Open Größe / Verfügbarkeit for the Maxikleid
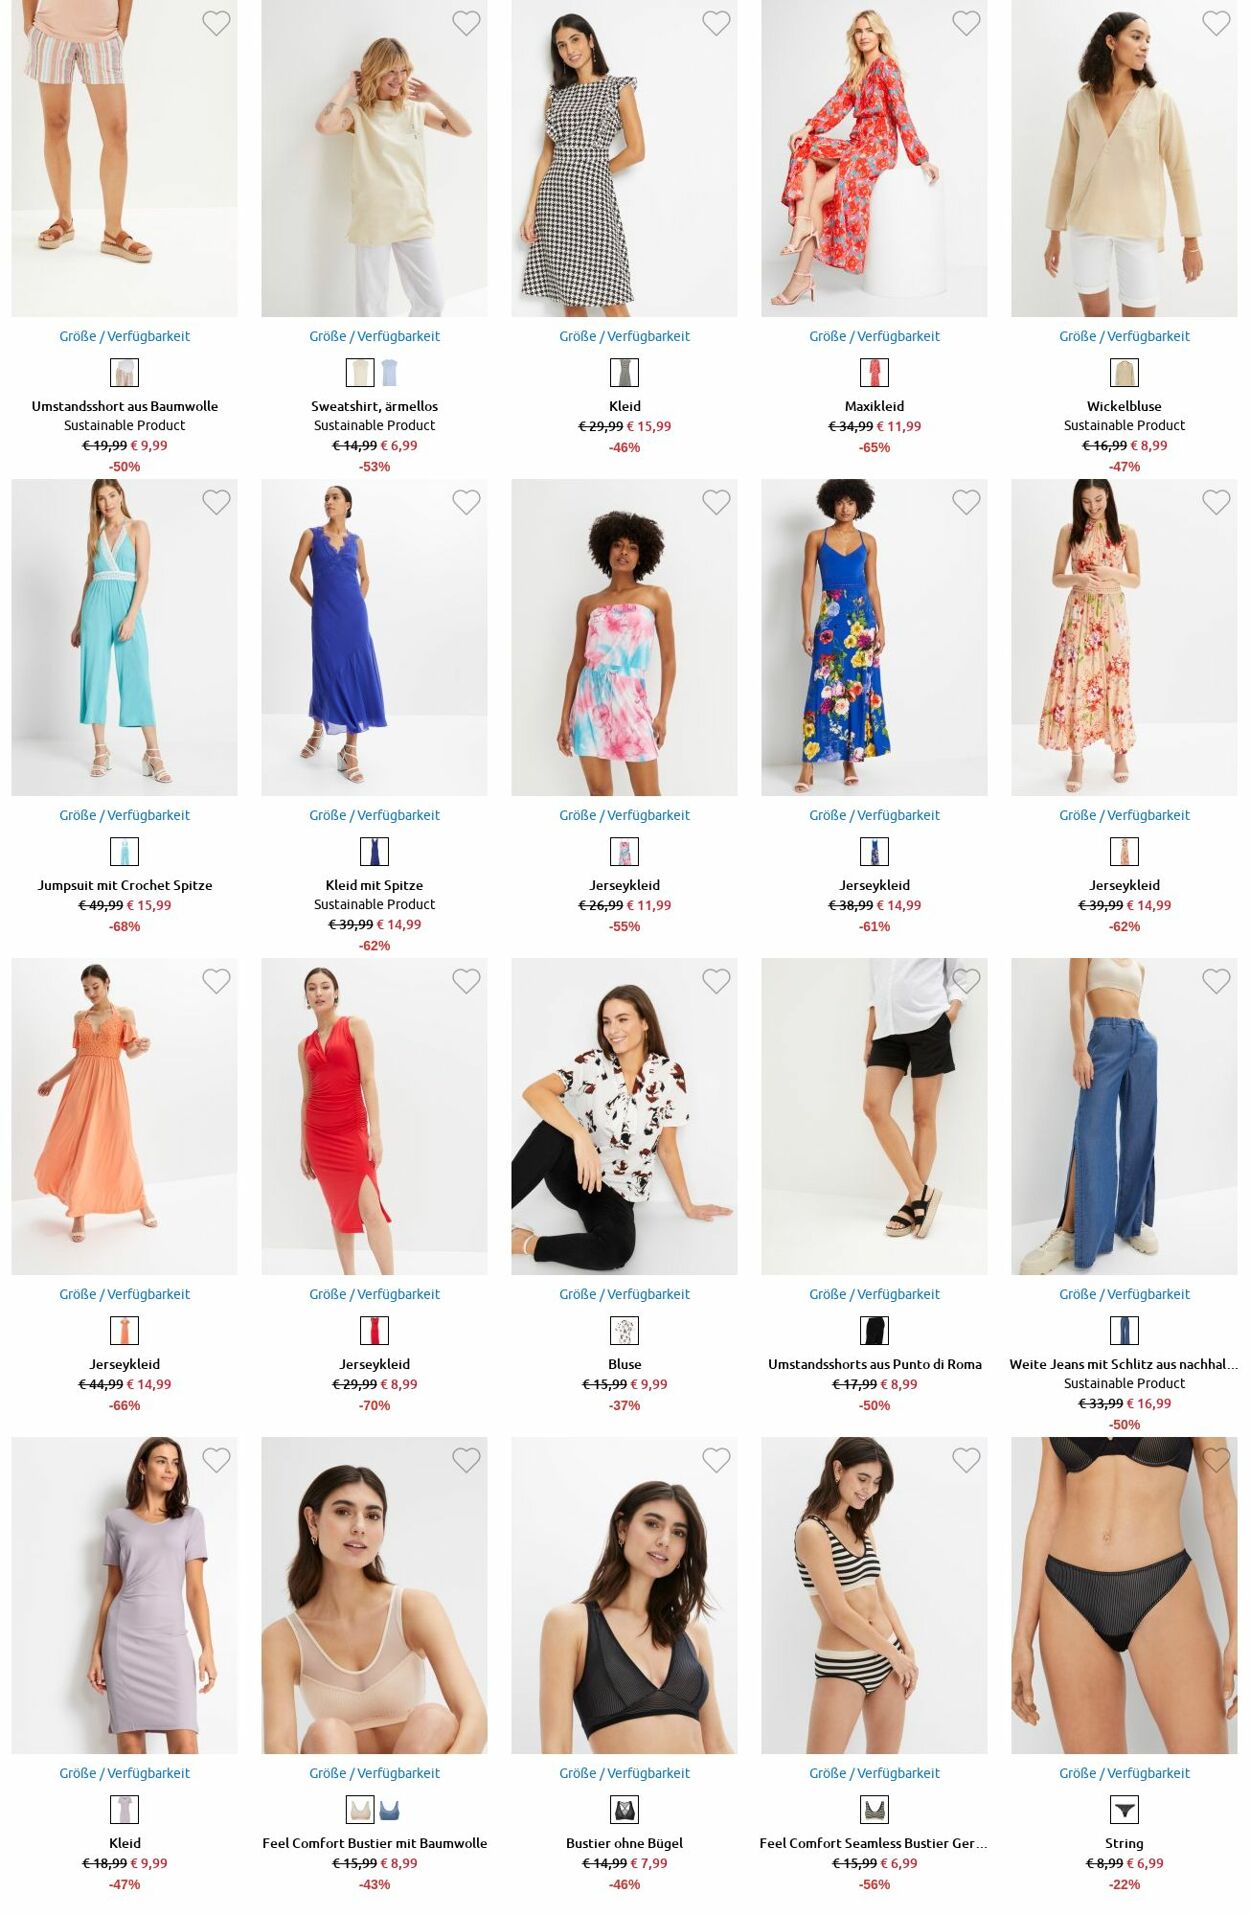Viewport: 1250px width, 1916px height. 874,336
